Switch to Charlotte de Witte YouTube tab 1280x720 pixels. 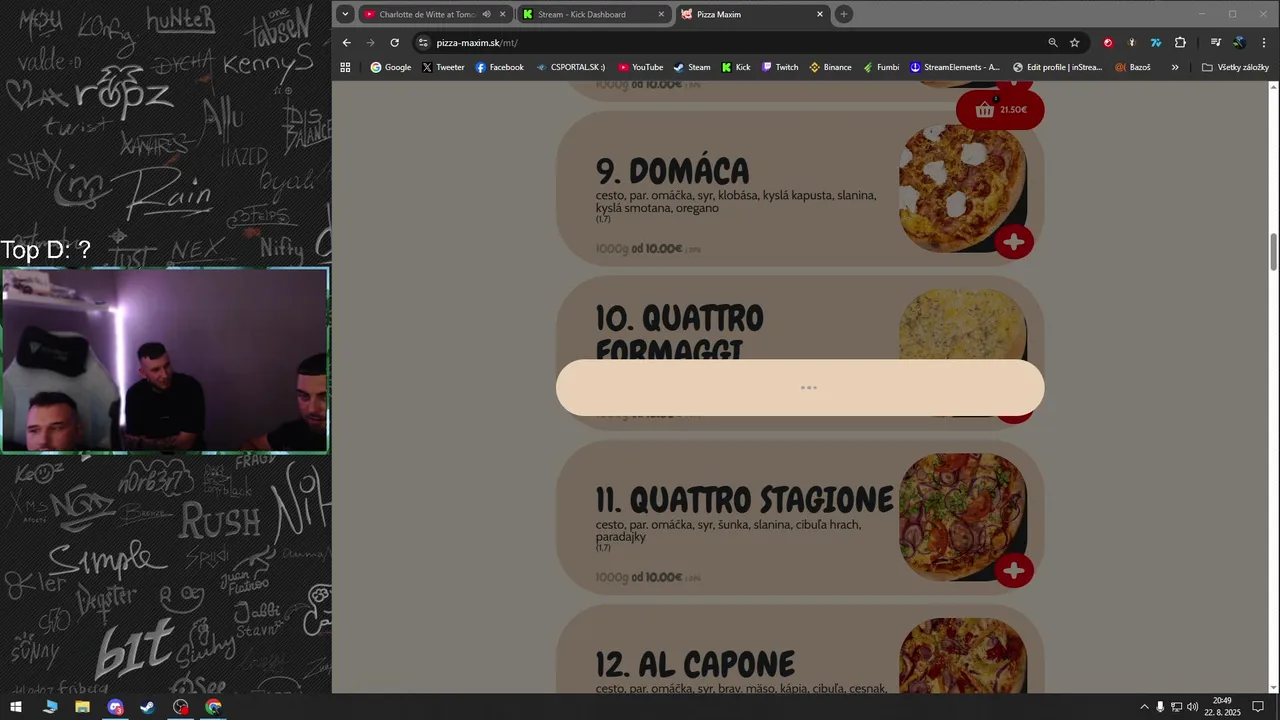point(426,14)
